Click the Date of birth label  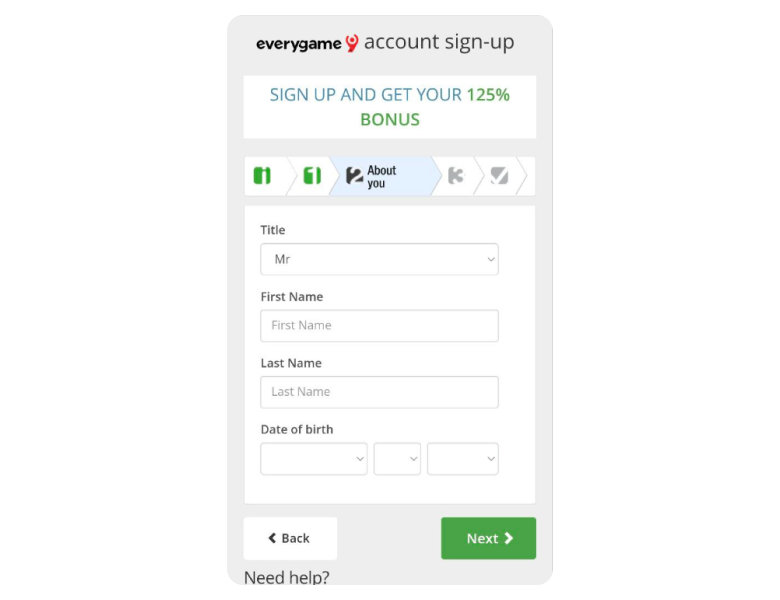point(297,429)
